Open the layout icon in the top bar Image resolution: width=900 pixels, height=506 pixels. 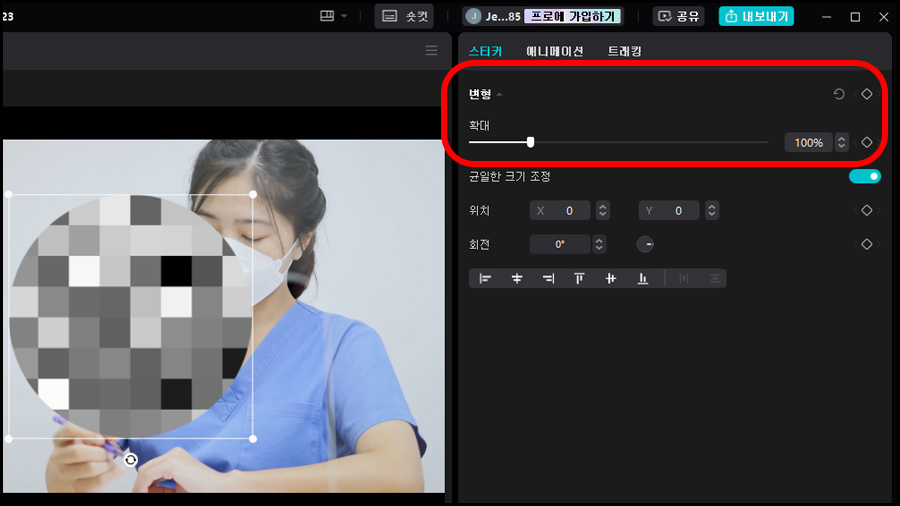(x=327, y=16)
